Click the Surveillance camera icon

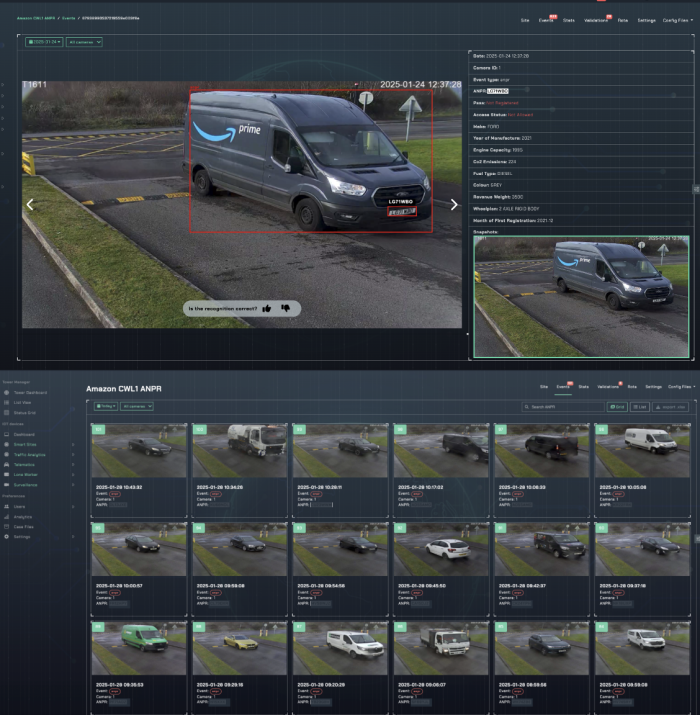coord(6,485)
